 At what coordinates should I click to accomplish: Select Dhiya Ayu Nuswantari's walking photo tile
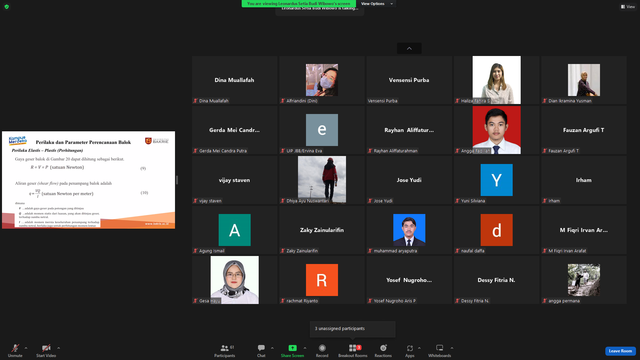(x=322, y=180)
